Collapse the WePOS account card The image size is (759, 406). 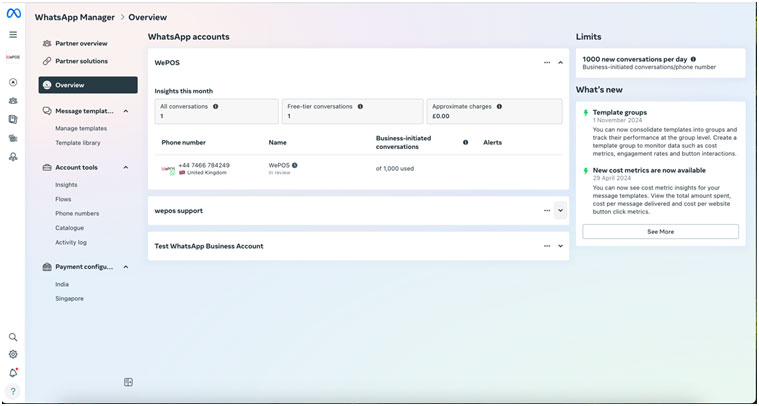tap(561, 62)
